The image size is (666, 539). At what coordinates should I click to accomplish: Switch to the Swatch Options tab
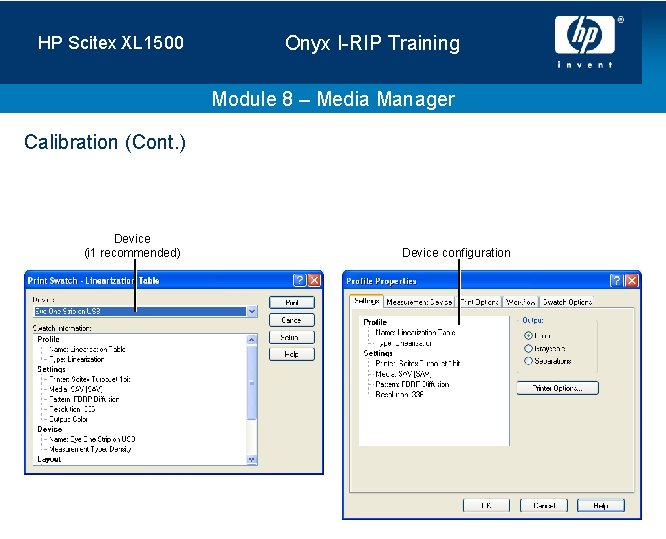coord(567,302)
